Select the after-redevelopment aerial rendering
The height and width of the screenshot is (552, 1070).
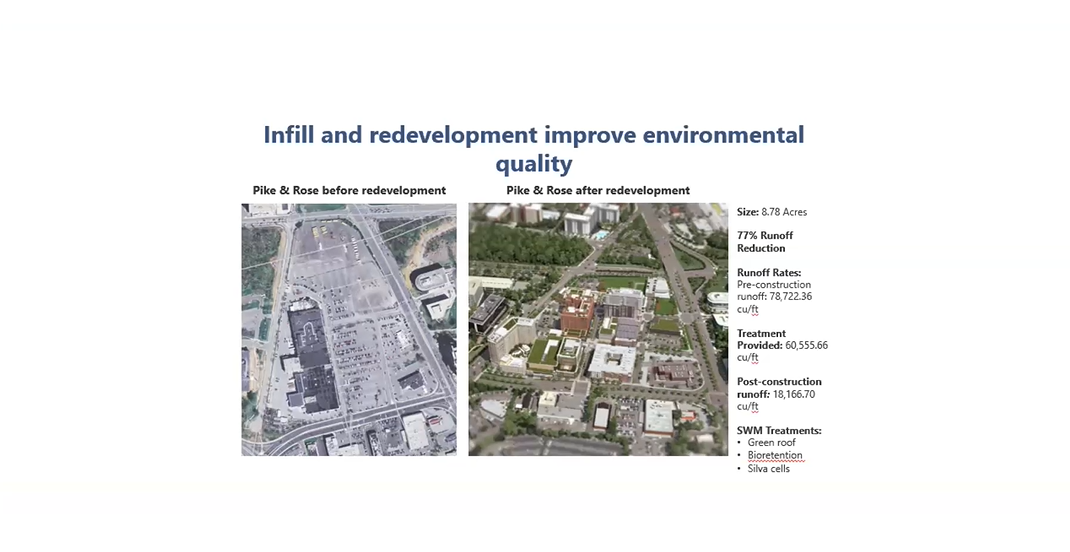(598, 330)
